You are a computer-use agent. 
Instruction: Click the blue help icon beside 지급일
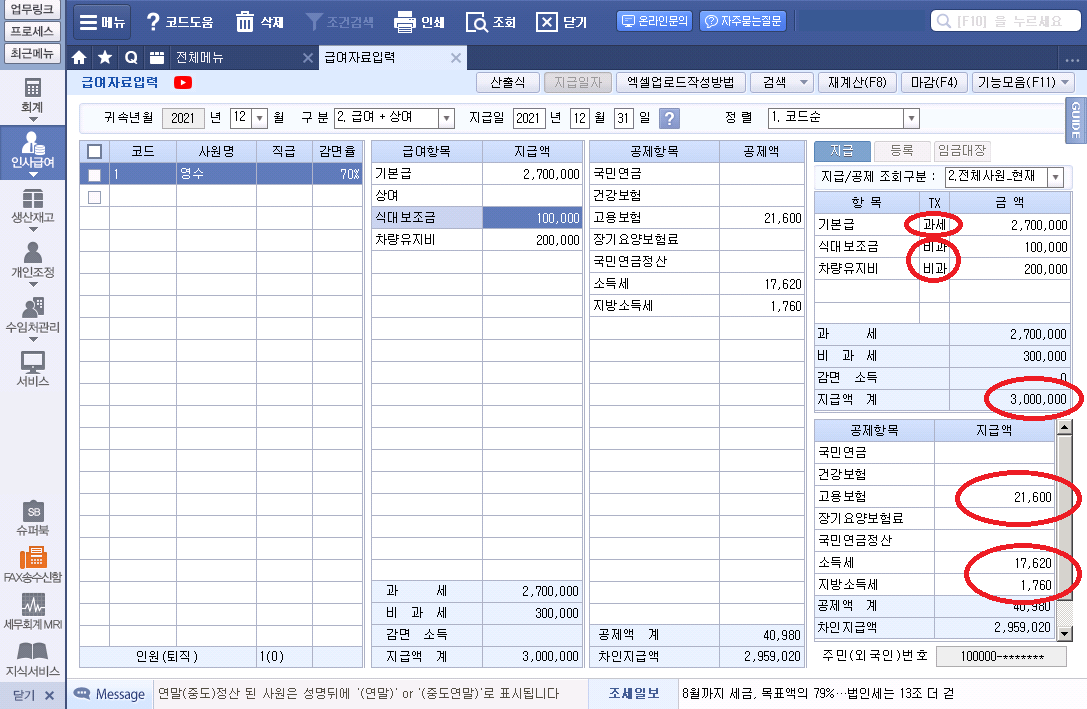tap(669, 119)
